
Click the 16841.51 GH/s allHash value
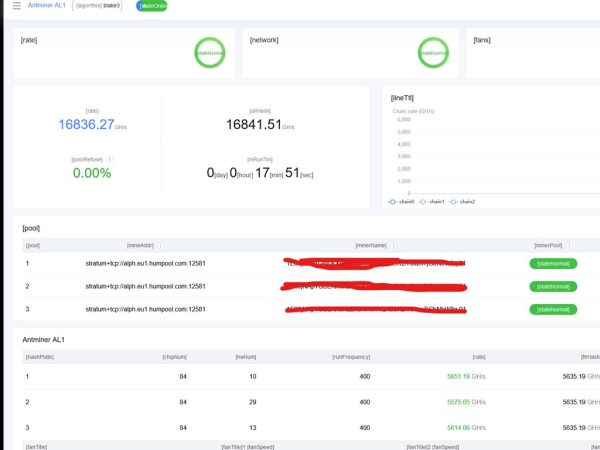260,124
